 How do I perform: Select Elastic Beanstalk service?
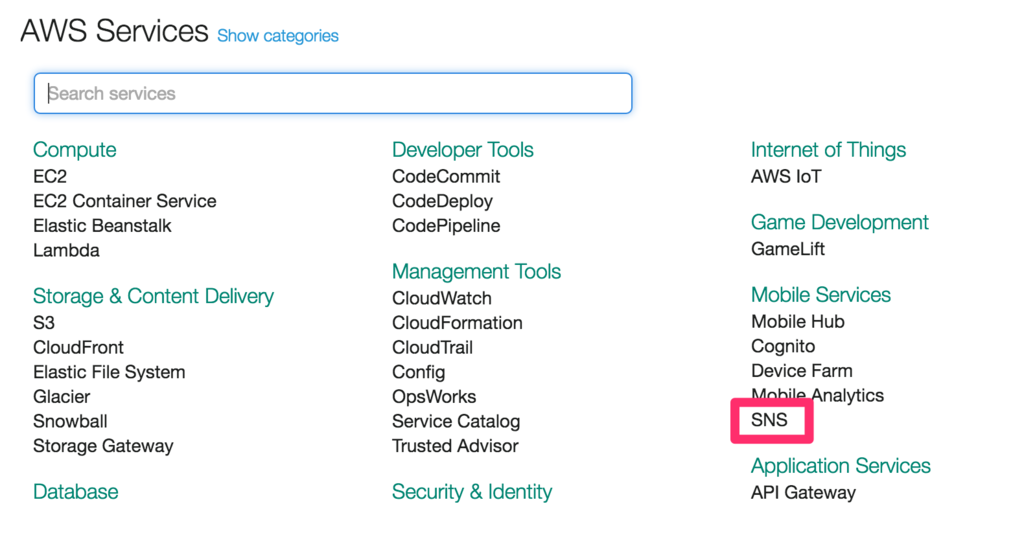pyautogui.click(x=103, y=226)
